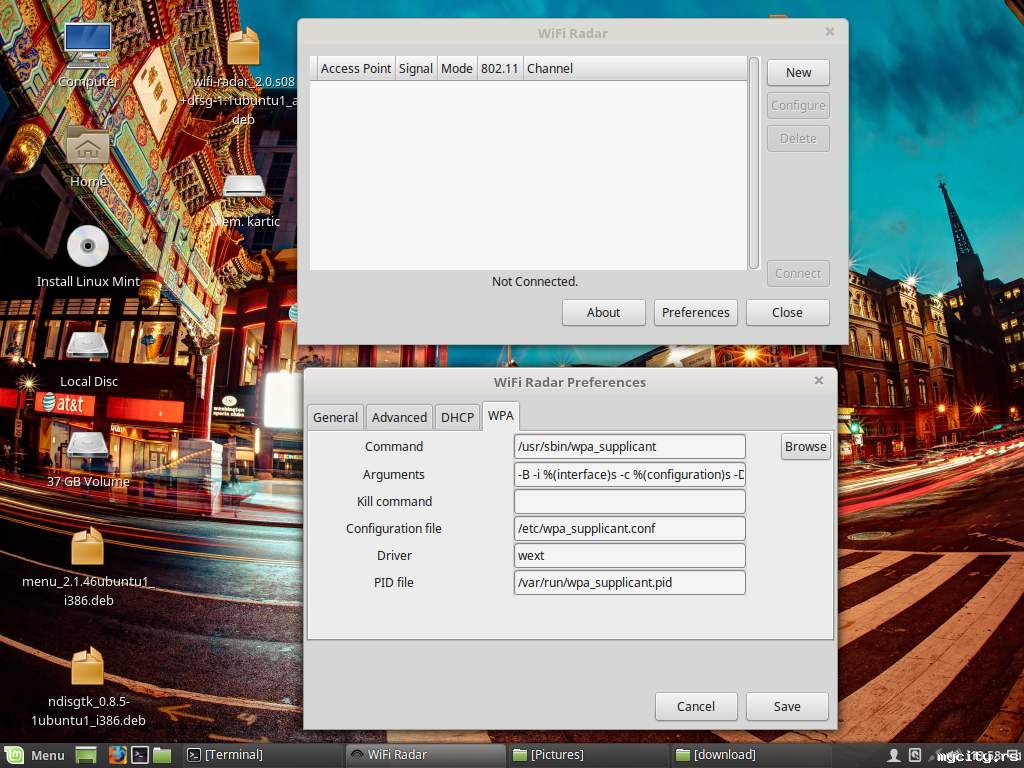The width and height of the screenshot is (1024, 768).
Task: Open the Home folder icon
Action: [88, 148]
